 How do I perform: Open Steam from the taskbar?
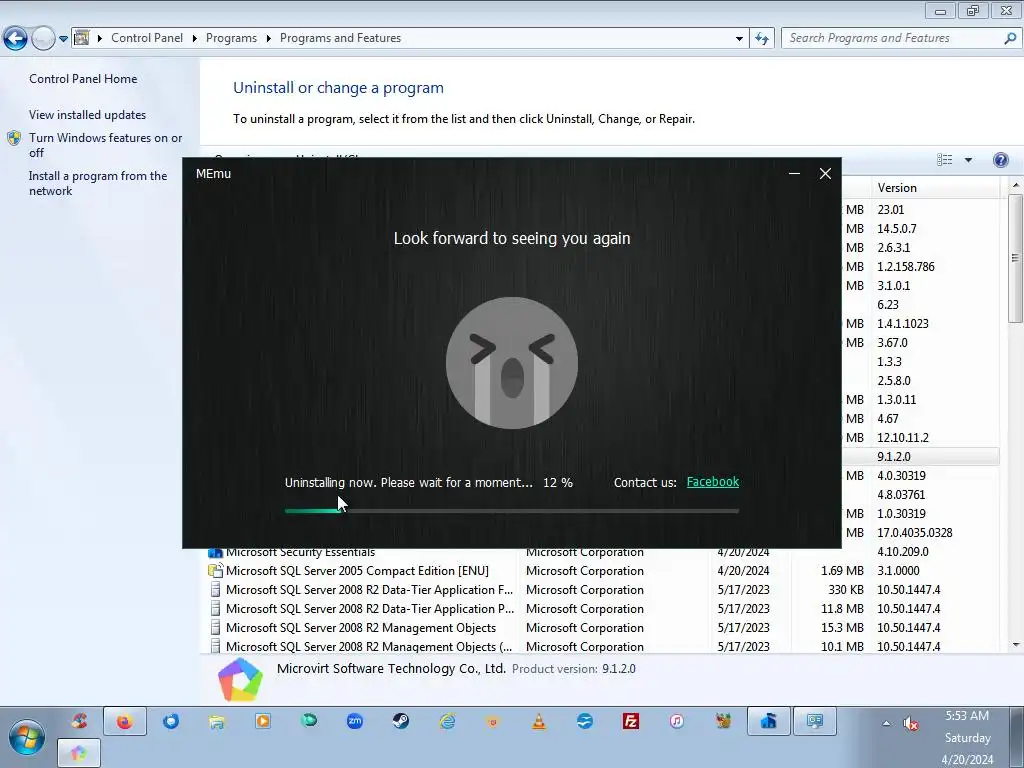(400, 721)
